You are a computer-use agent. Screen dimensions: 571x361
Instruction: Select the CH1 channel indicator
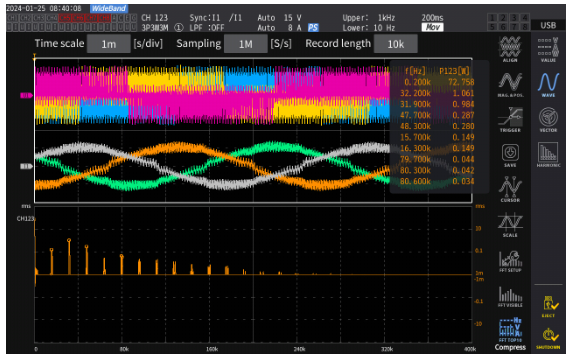(12, 17)
